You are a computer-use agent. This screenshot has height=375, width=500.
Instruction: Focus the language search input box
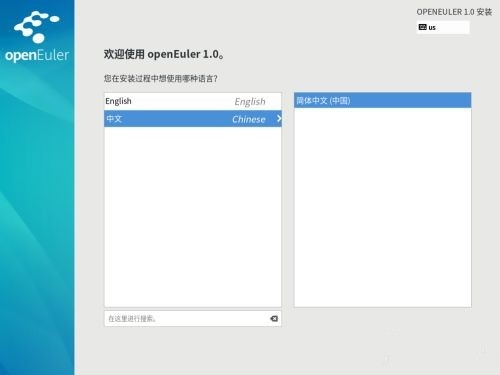[193, 319]
